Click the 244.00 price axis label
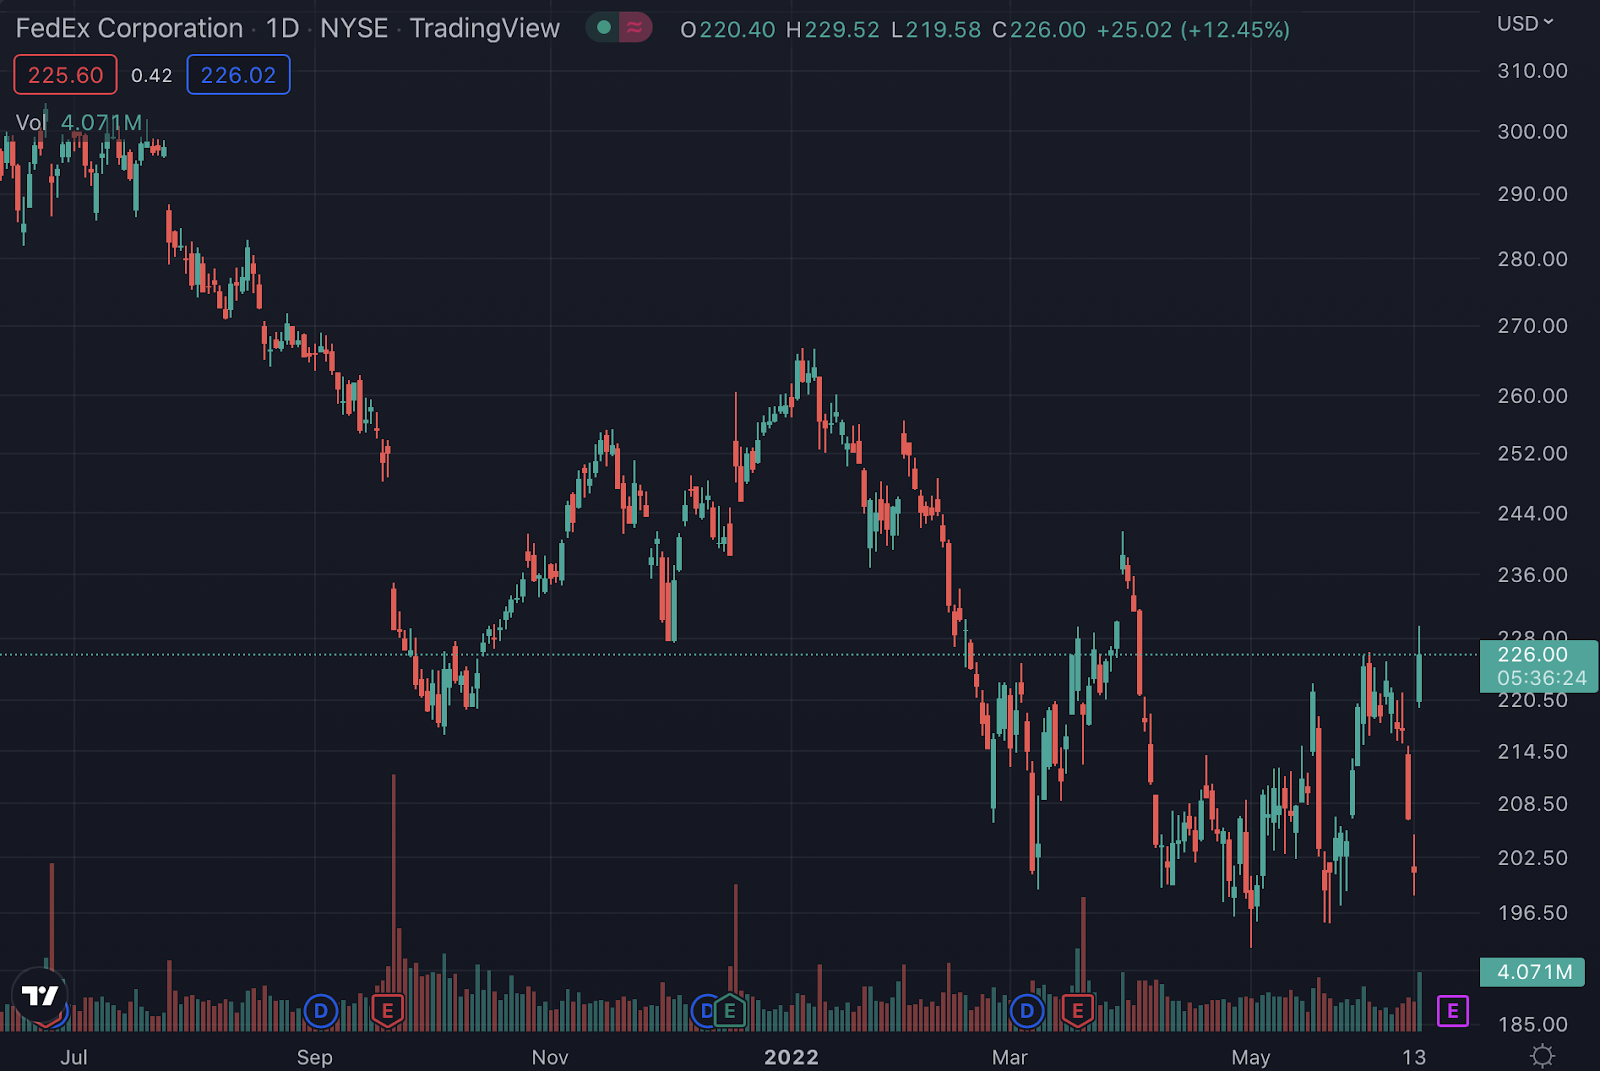This screenshot has width=1600, height=1071. pyautogui.click(x=1532, y=514)
